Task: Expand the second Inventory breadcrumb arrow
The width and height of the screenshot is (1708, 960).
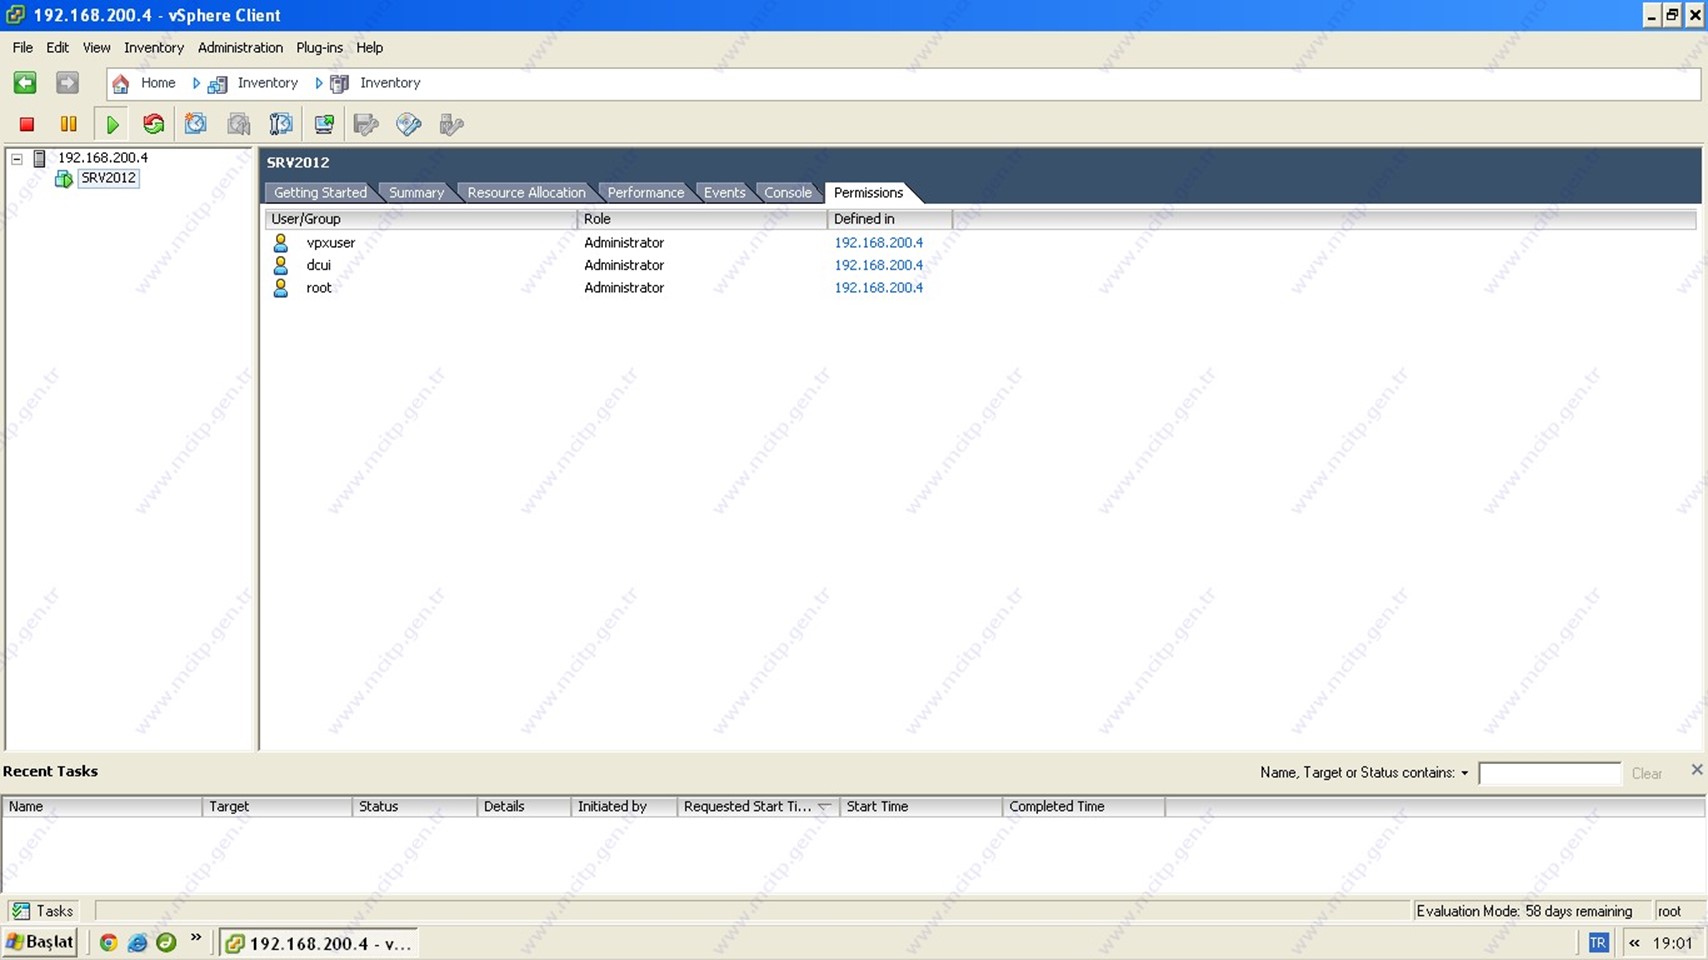Action: [319, 83]
